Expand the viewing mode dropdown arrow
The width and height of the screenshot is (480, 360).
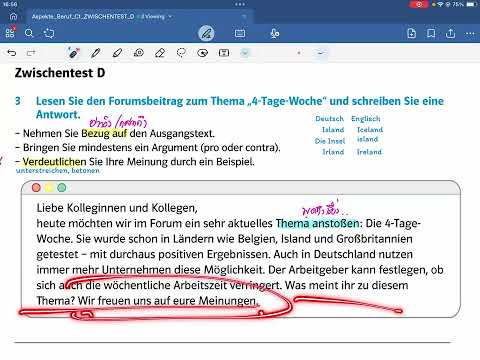(x=171, y=16)
